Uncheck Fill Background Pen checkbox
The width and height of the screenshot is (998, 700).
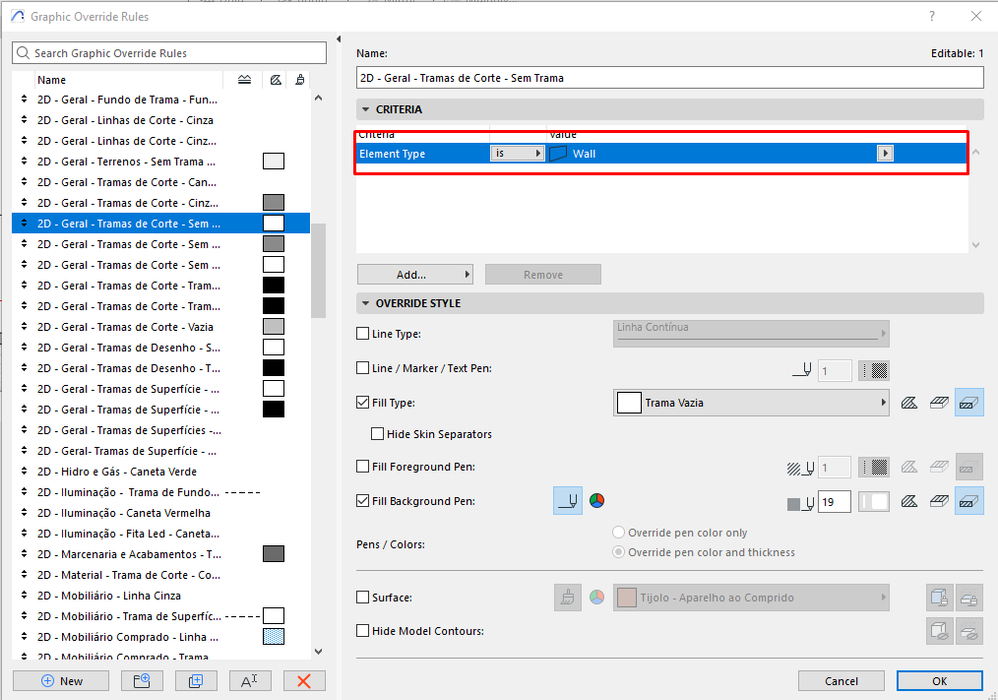363,501
